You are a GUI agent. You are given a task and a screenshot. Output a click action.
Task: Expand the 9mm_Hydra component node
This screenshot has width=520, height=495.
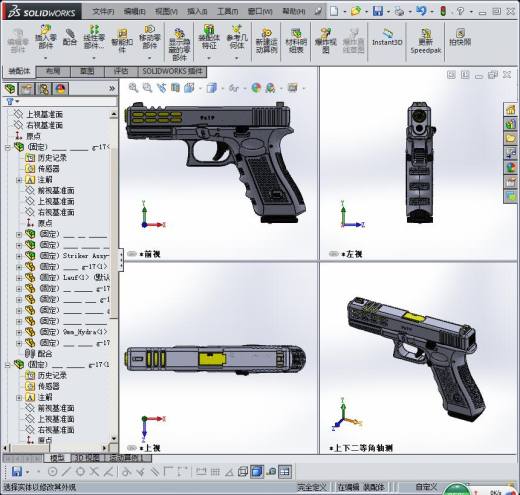coord(19,332)
